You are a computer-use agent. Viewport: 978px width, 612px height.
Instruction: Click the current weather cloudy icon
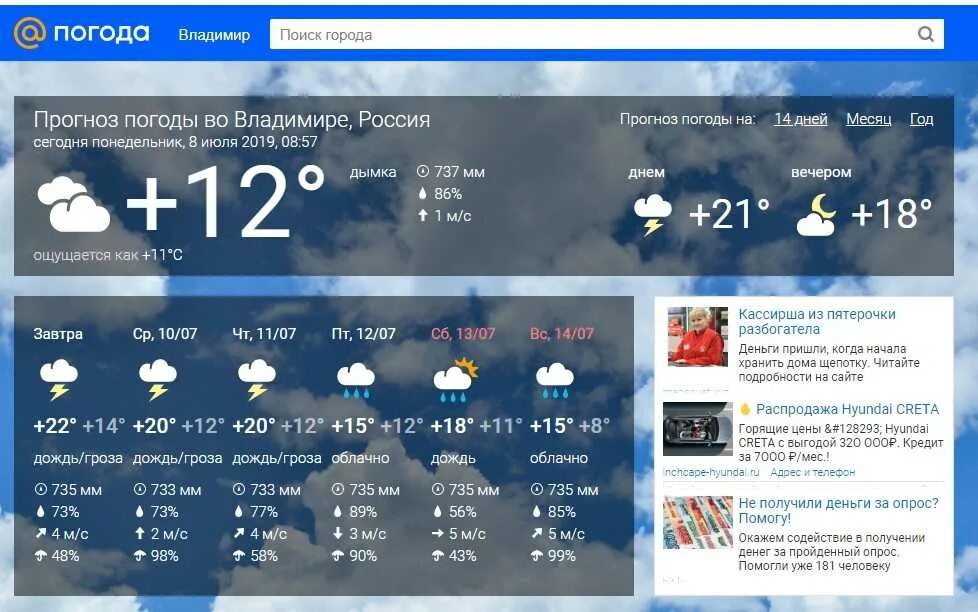coord(74,204)
